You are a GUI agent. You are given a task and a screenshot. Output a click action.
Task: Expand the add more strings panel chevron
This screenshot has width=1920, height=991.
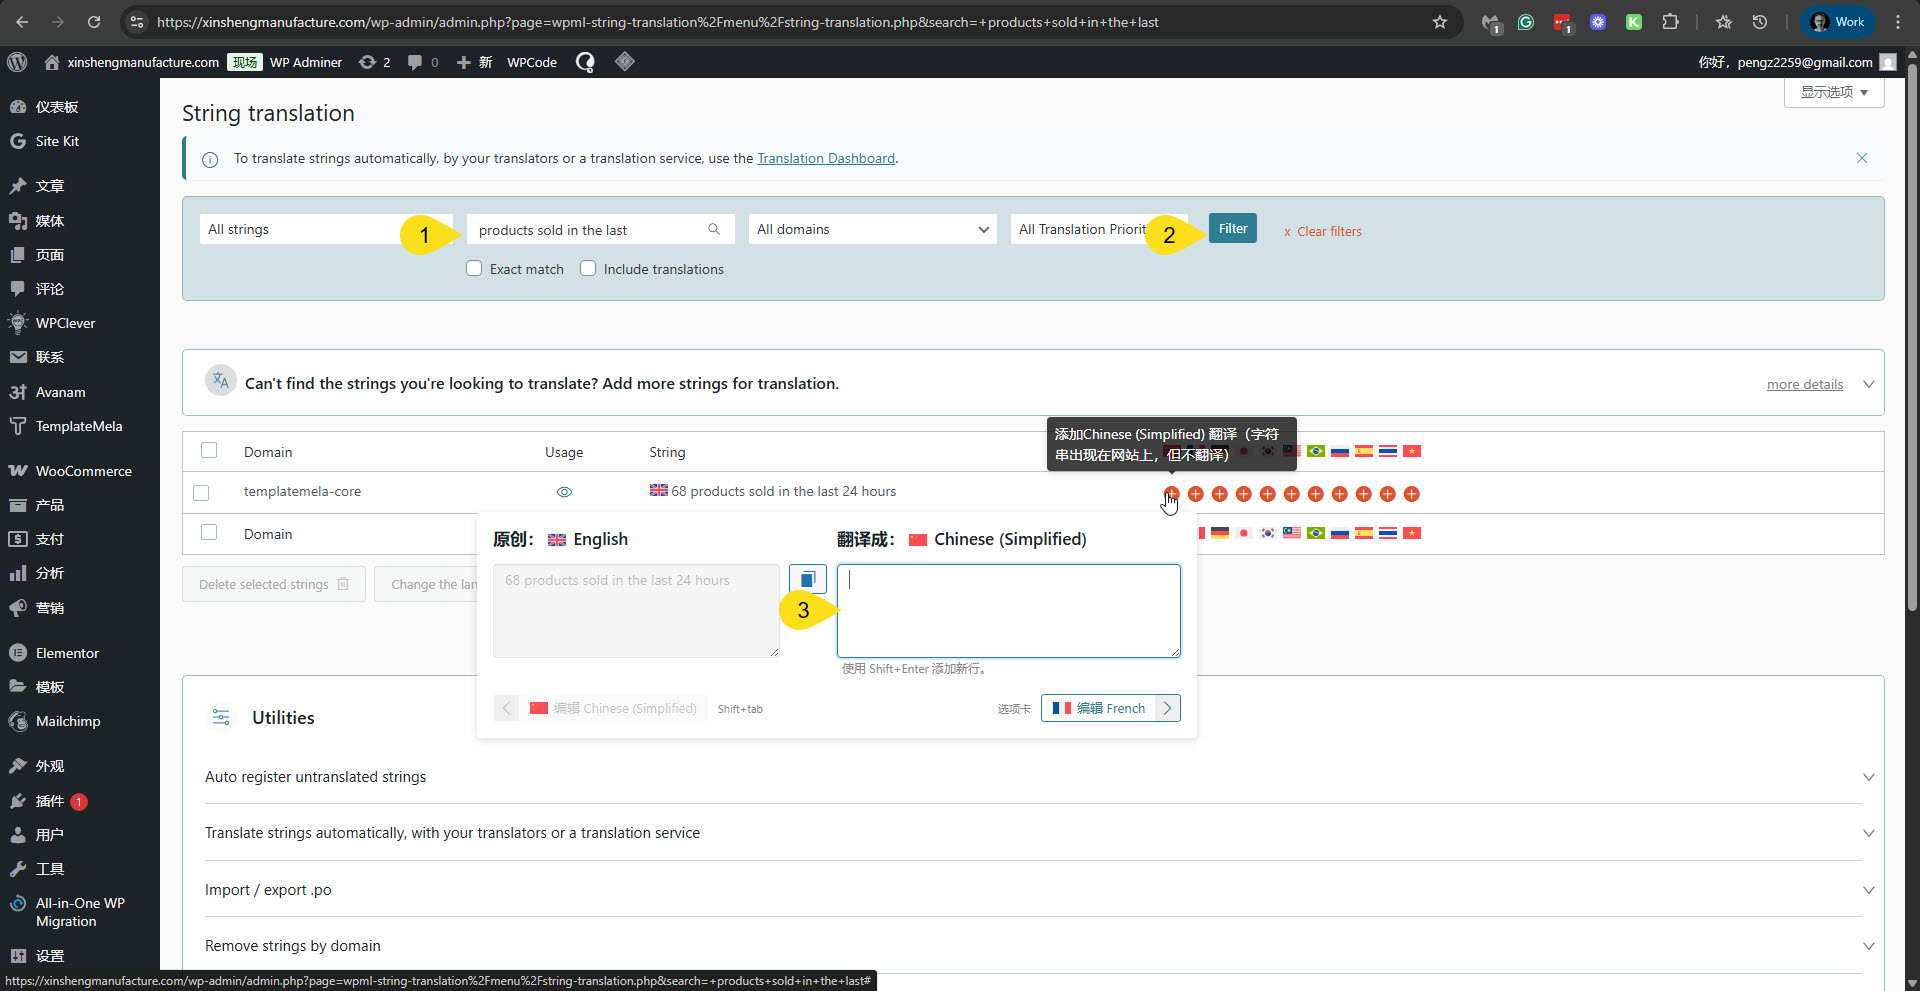click(x=1868, y=384)
